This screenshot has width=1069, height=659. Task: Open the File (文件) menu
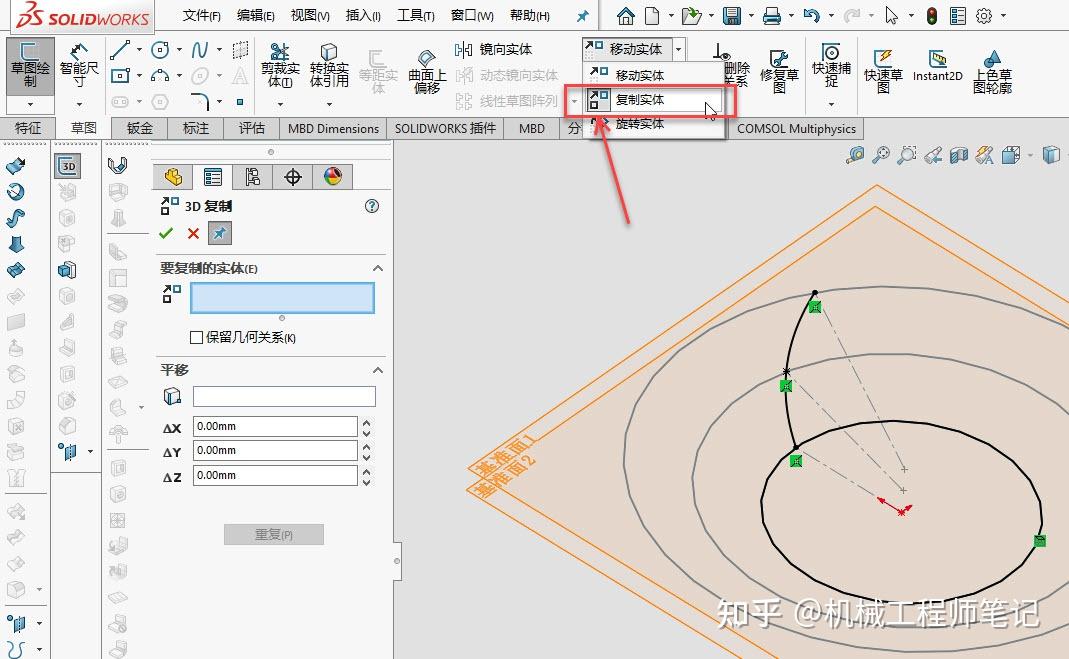pos(201,15)
